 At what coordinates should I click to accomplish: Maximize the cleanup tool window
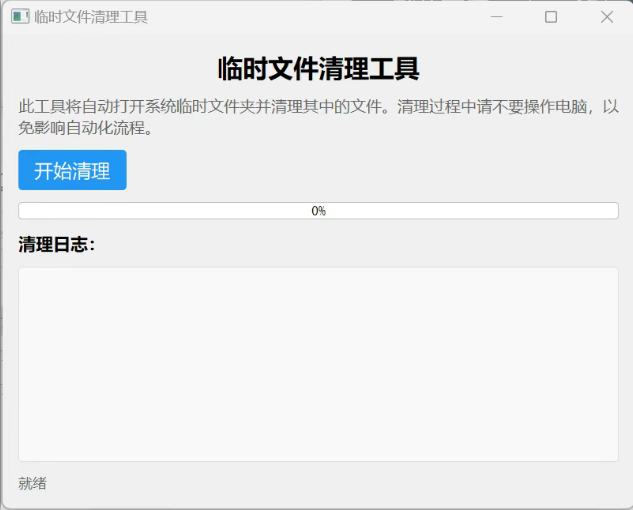pos(551,17)
